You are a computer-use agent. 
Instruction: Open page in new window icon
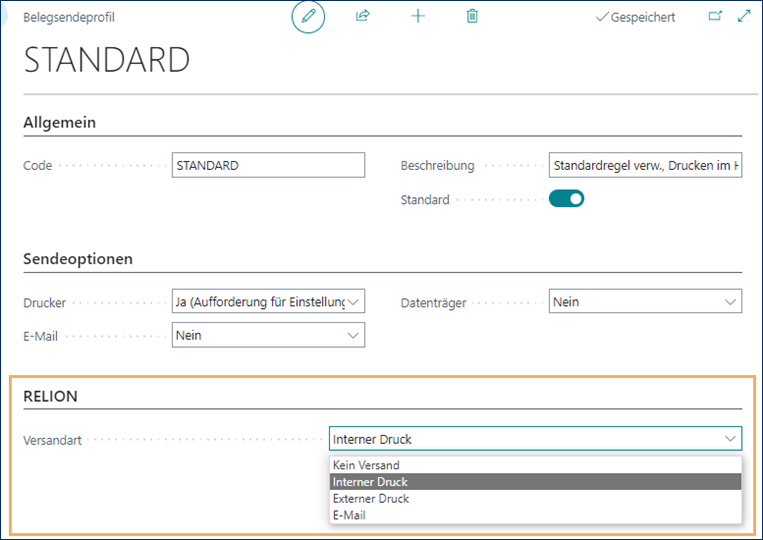715,17
